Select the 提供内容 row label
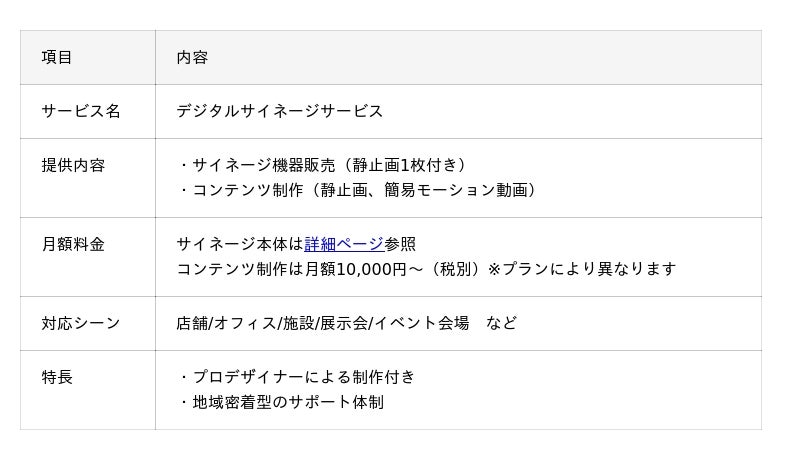The image size is (800, 460). (x=72, y=165)
